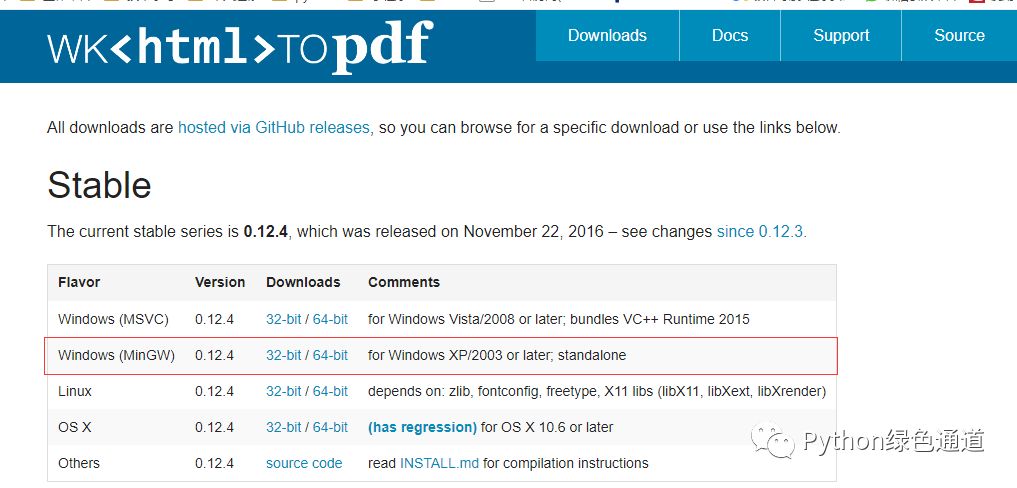The height and width of the screenshot is (488, 1017).
Task: Download Windows (MSVC) 64-bit build
Action: [x=330, y=319]
